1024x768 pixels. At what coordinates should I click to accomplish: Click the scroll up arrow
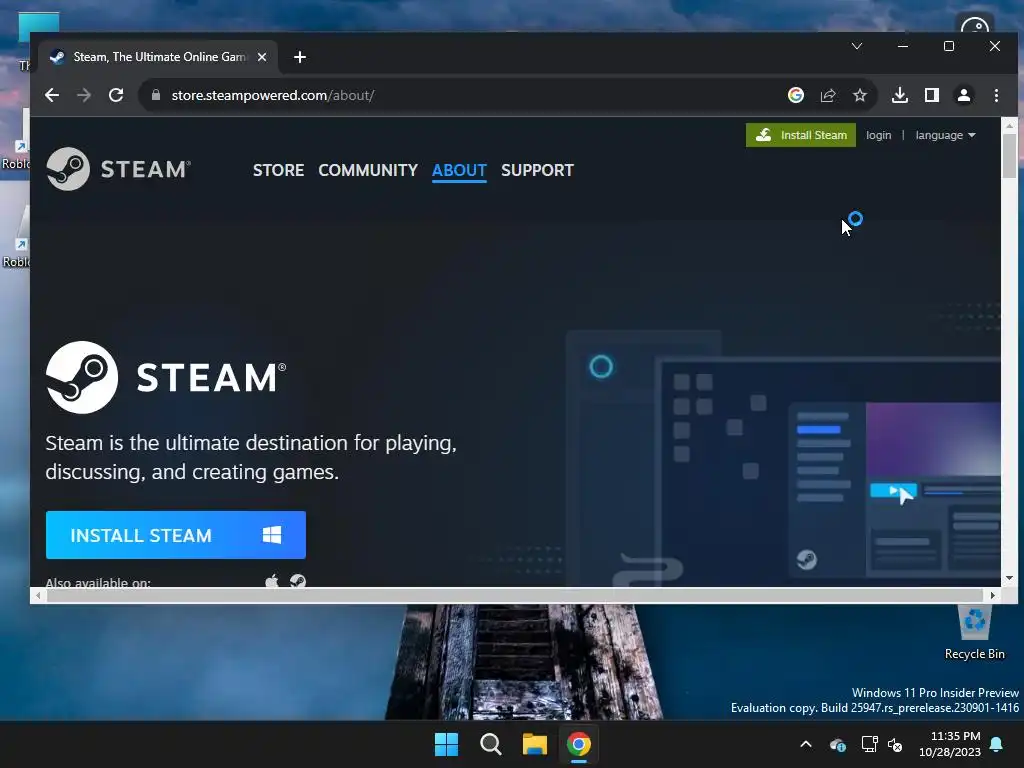[1009, 125]
